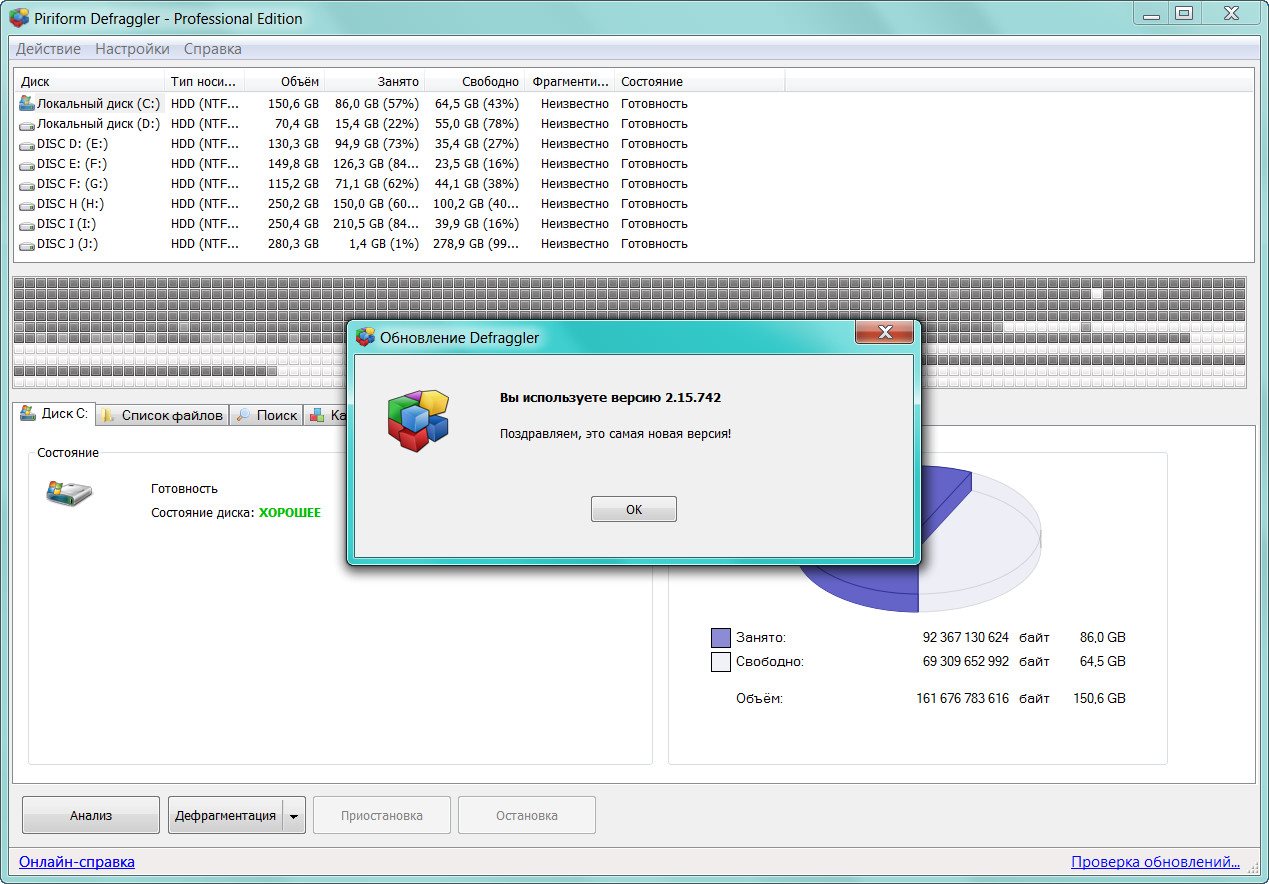Choose the DISC I (I:) drive icon

pos(27,224)
